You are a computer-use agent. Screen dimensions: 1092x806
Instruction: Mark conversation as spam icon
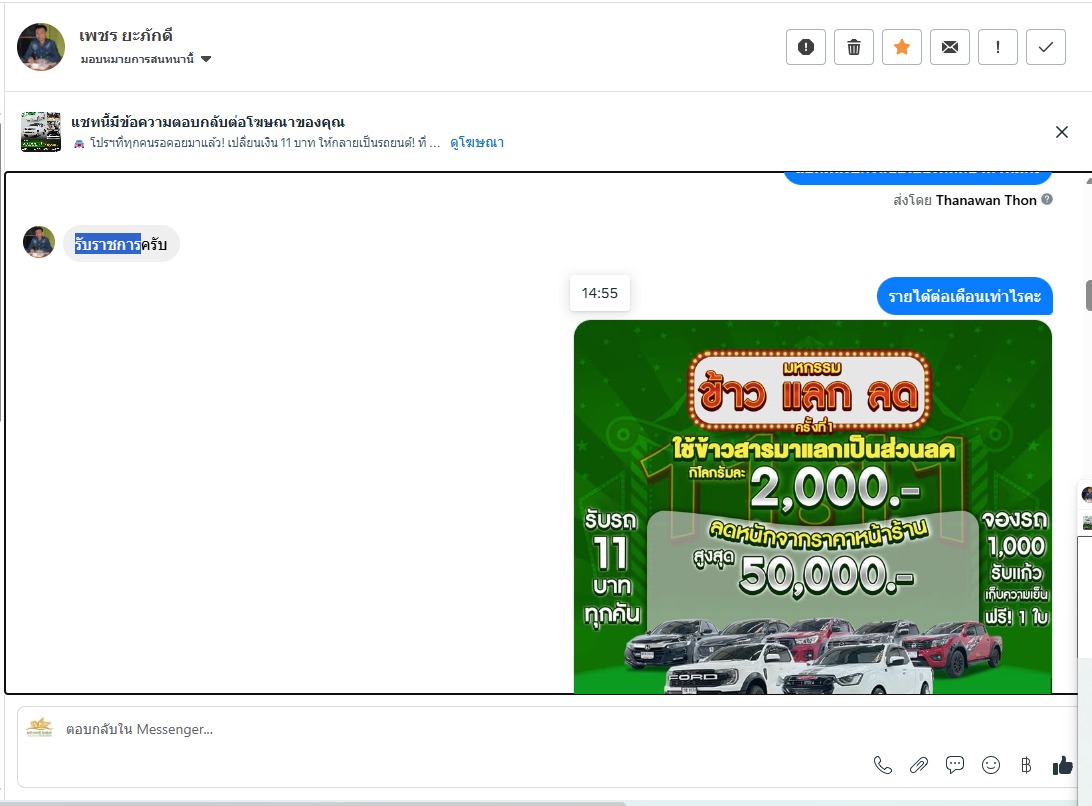(x=806, y=47)
